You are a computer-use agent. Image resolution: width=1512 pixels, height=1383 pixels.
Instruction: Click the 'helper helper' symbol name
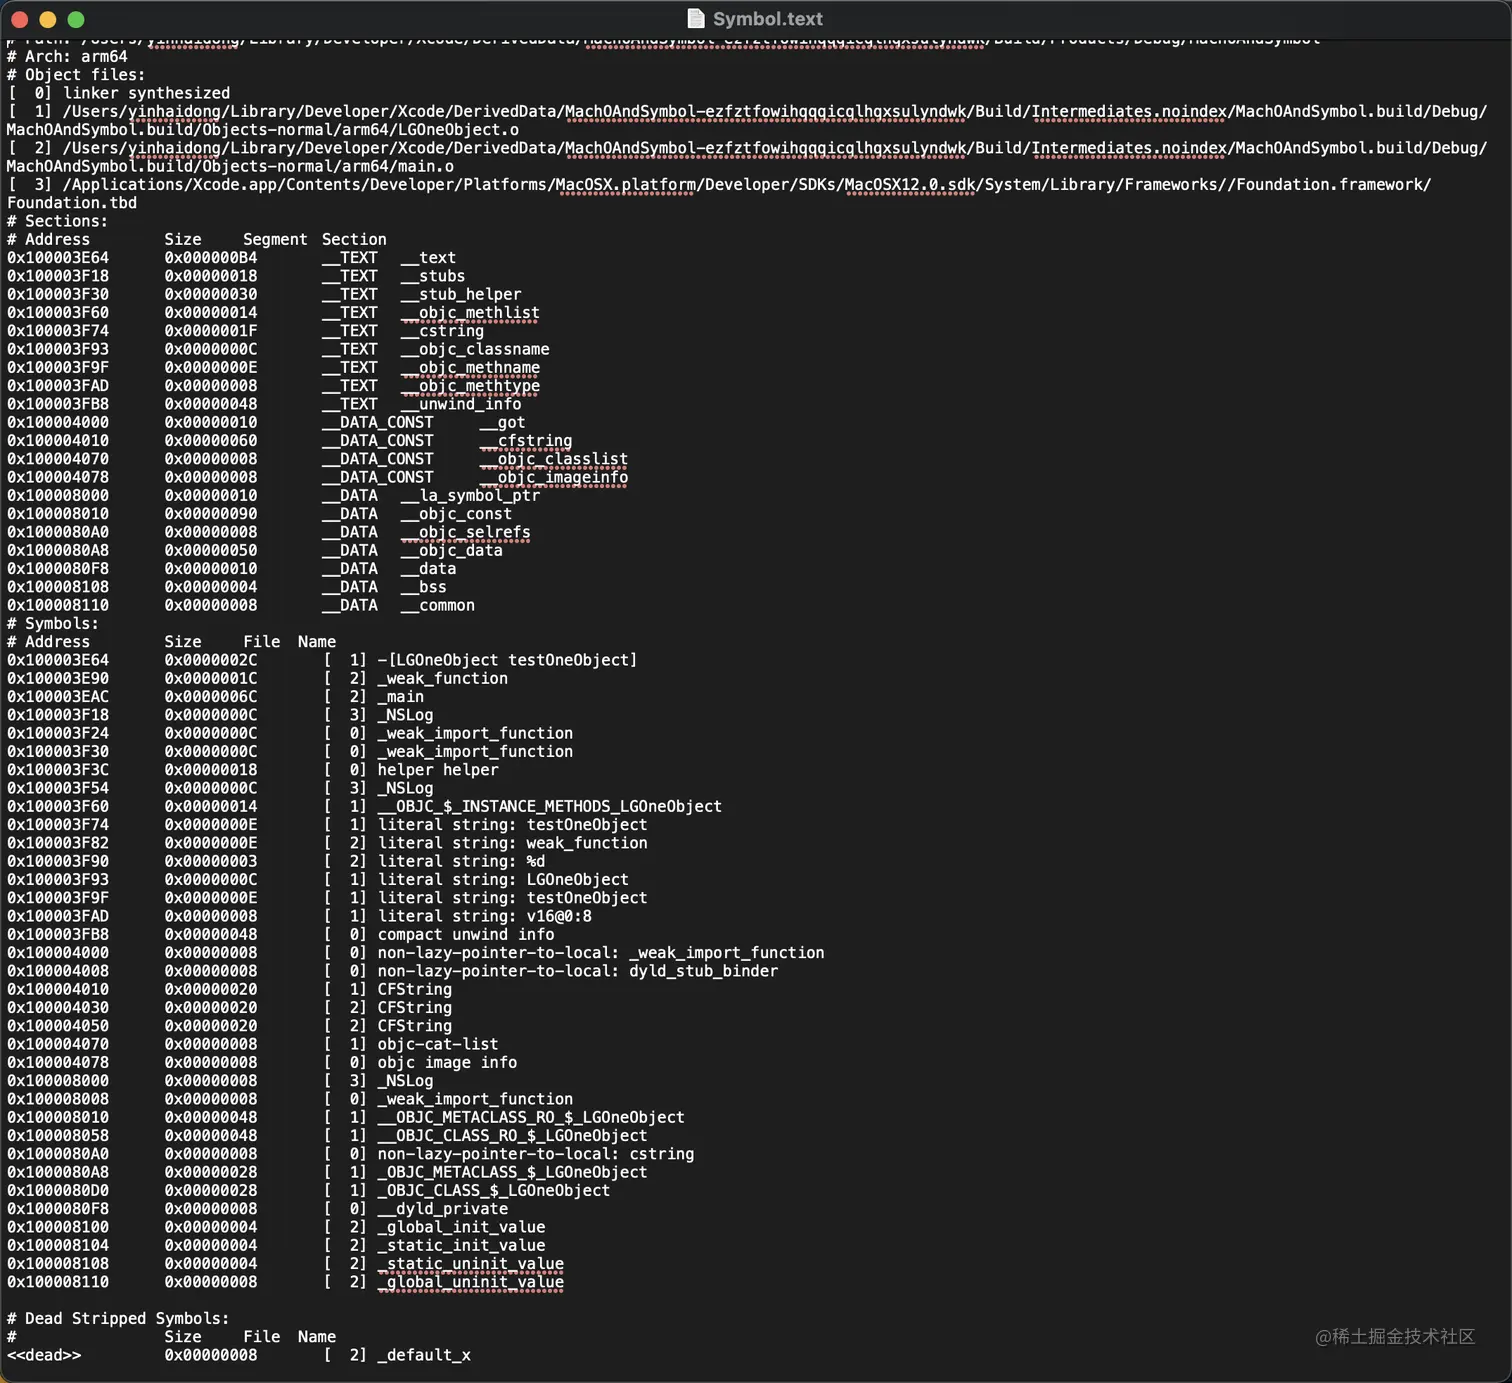(x=438, y=770)
